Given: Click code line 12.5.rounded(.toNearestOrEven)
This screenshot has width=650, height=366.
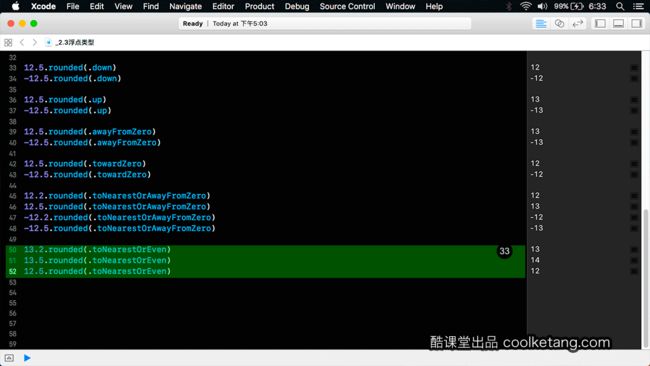Looking at the screenshot, I should [97, 271].
